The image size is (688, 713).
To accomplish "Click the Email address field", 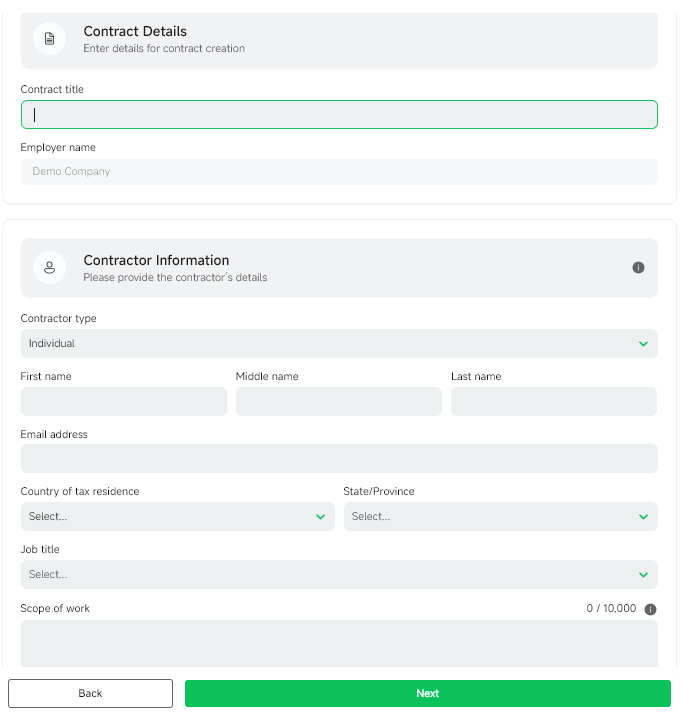I will (x=339, y=458).
